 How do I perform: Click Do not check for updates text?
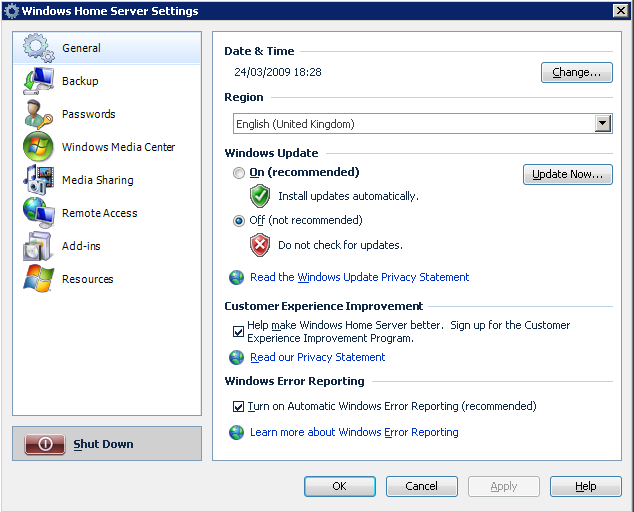pos(340,245)
